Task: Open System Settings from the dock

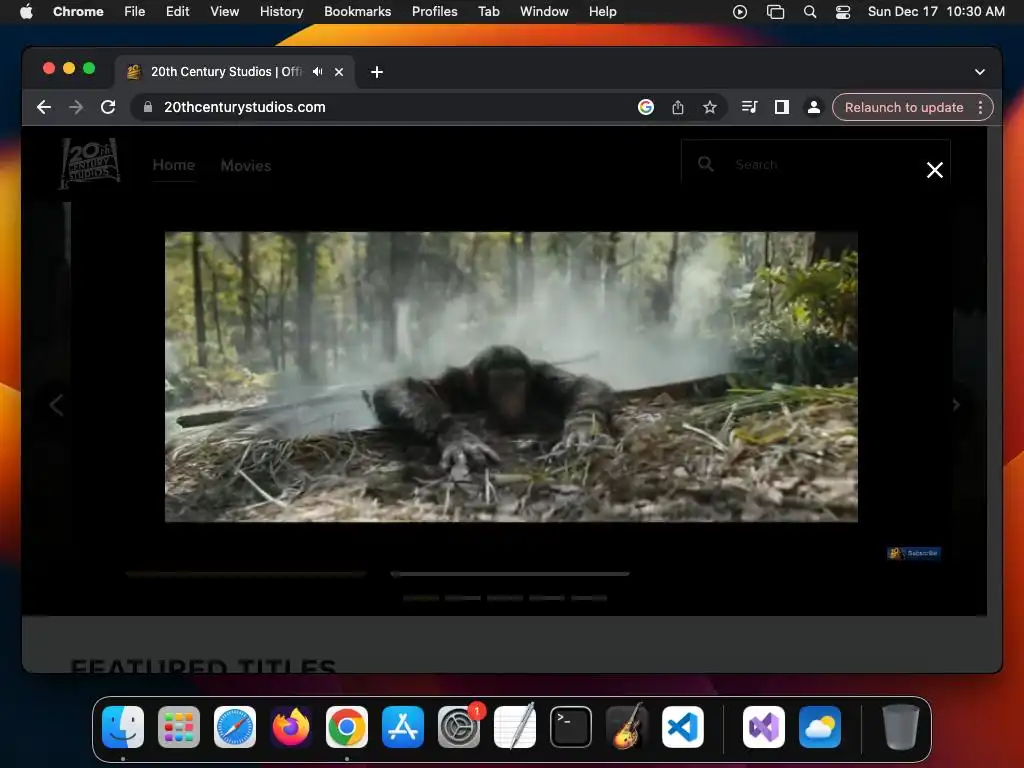Action: pyautogui.click(x=459, y=727)
